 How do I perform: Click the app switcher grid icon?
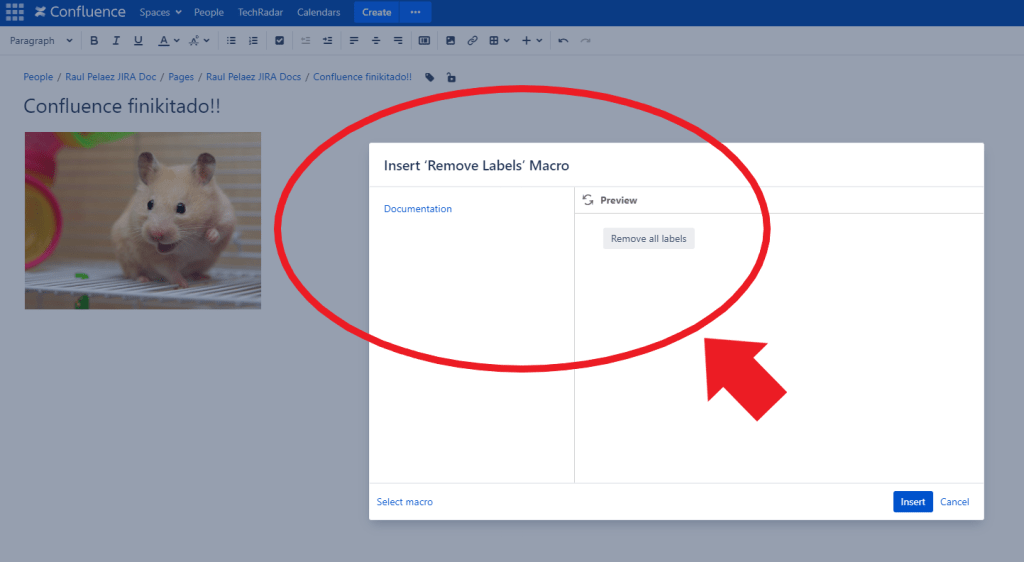coord(14,12)
